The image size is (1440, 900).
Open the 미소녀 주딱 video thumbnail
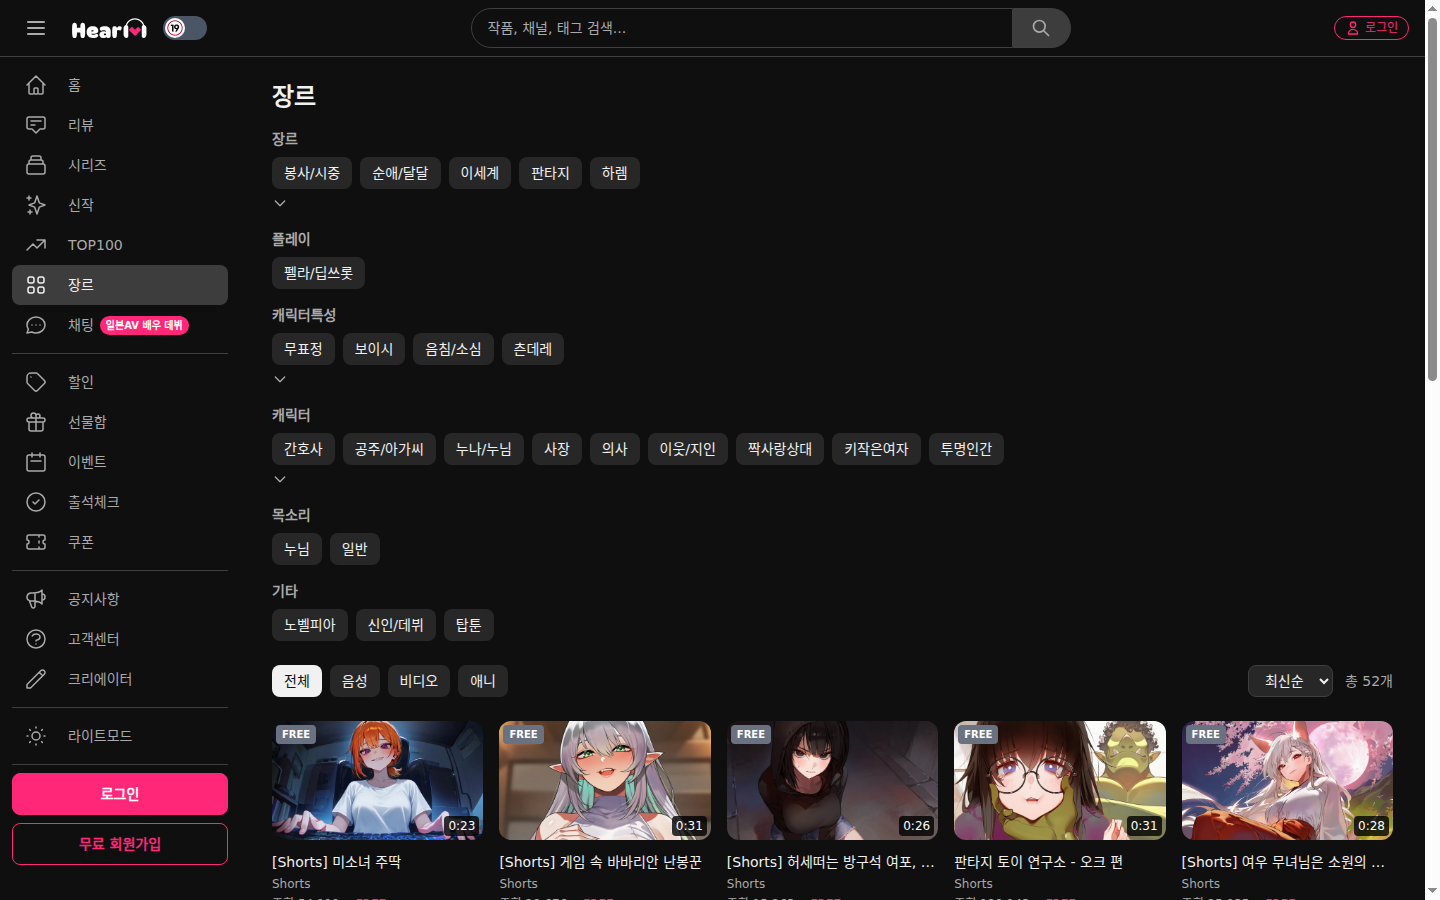pos(377,780)
